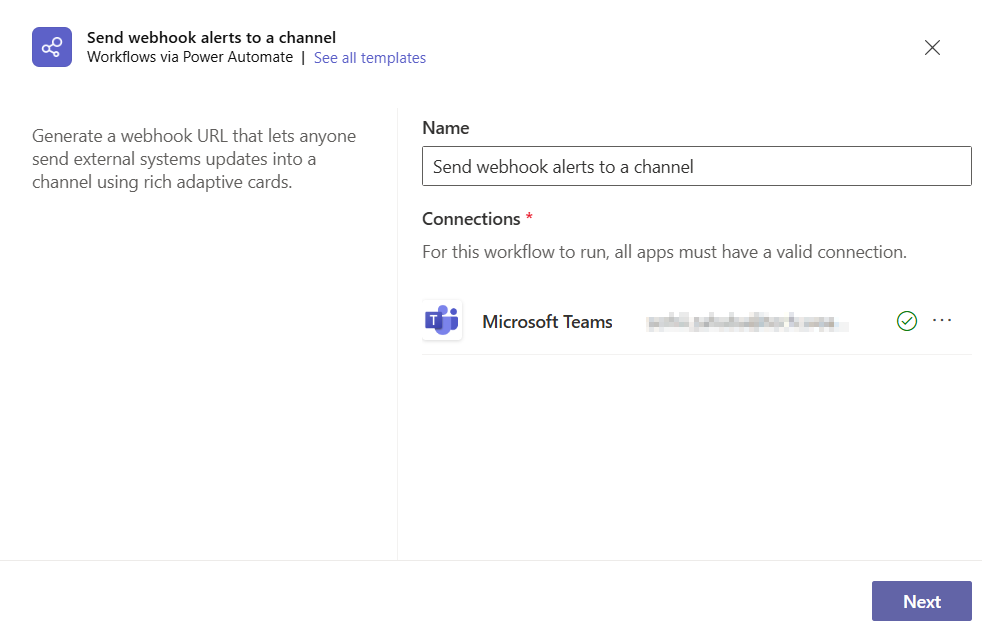Image resolution: width=982 pixels, height=633 pixels.
Task: Dismiss the template dialog with the X
Action: click(x=932, y=47)
